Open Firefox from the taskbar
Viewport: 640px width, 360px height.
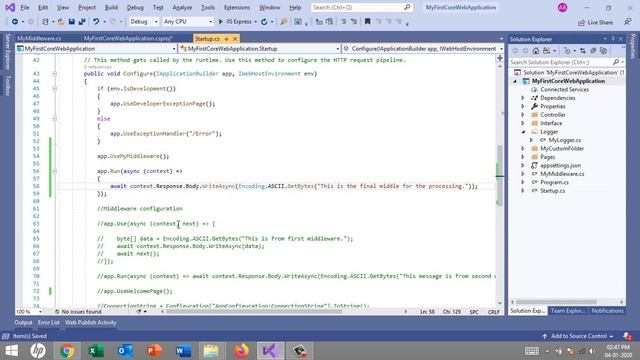point(242,351)
